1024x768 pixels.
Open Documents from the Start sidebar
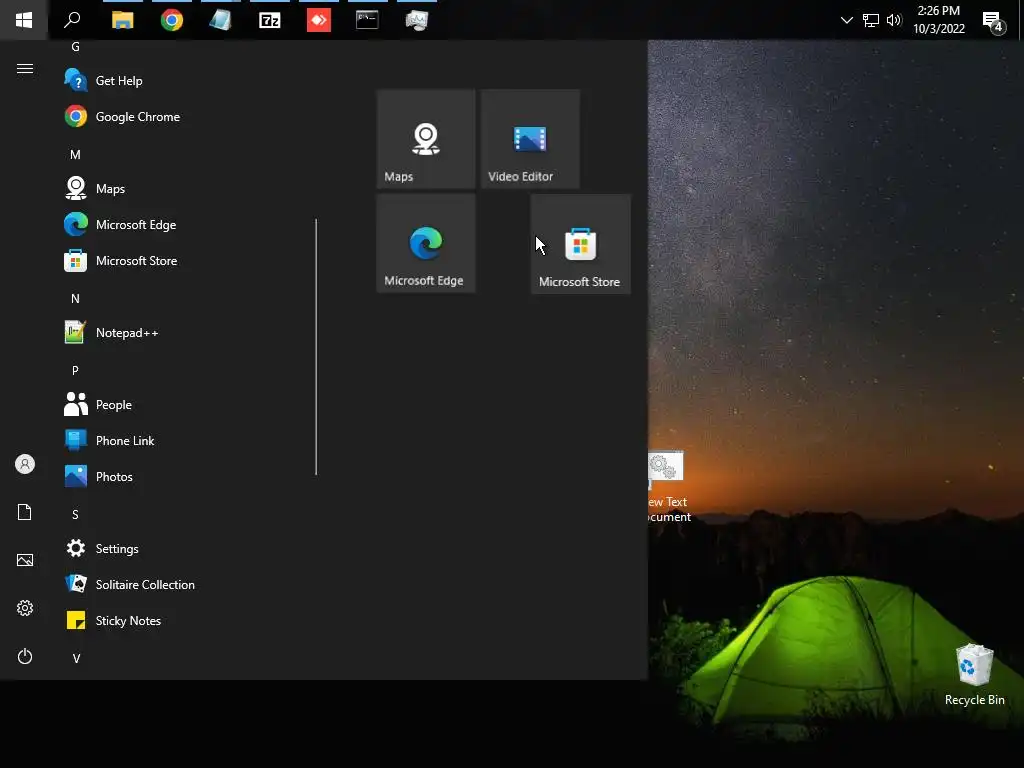click(x=25, y=512)
